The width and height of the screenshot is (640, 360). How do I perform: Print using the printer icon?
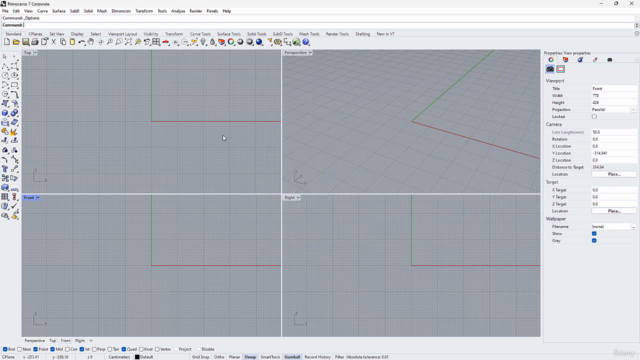(x=35, y=42)
